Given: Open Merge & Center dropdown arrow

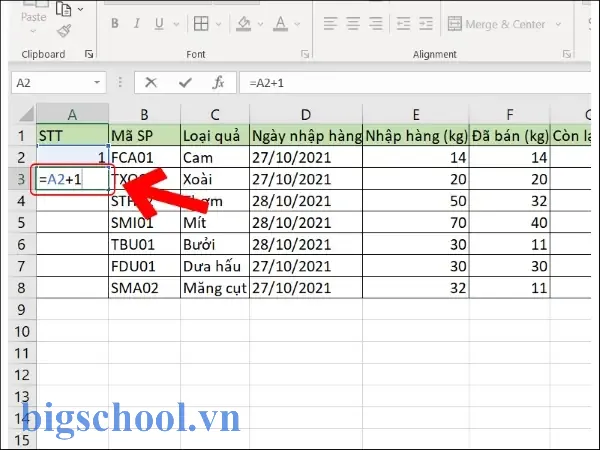Looking at the screenshot, I should click(x=558, y=24).
